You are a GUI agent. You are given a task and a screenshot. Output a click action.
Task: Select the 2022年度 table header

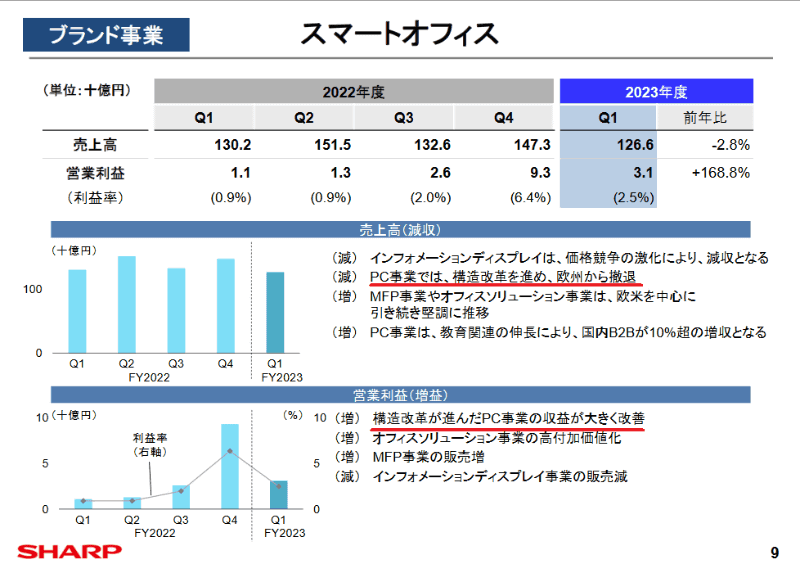click(x=354, y=91)
